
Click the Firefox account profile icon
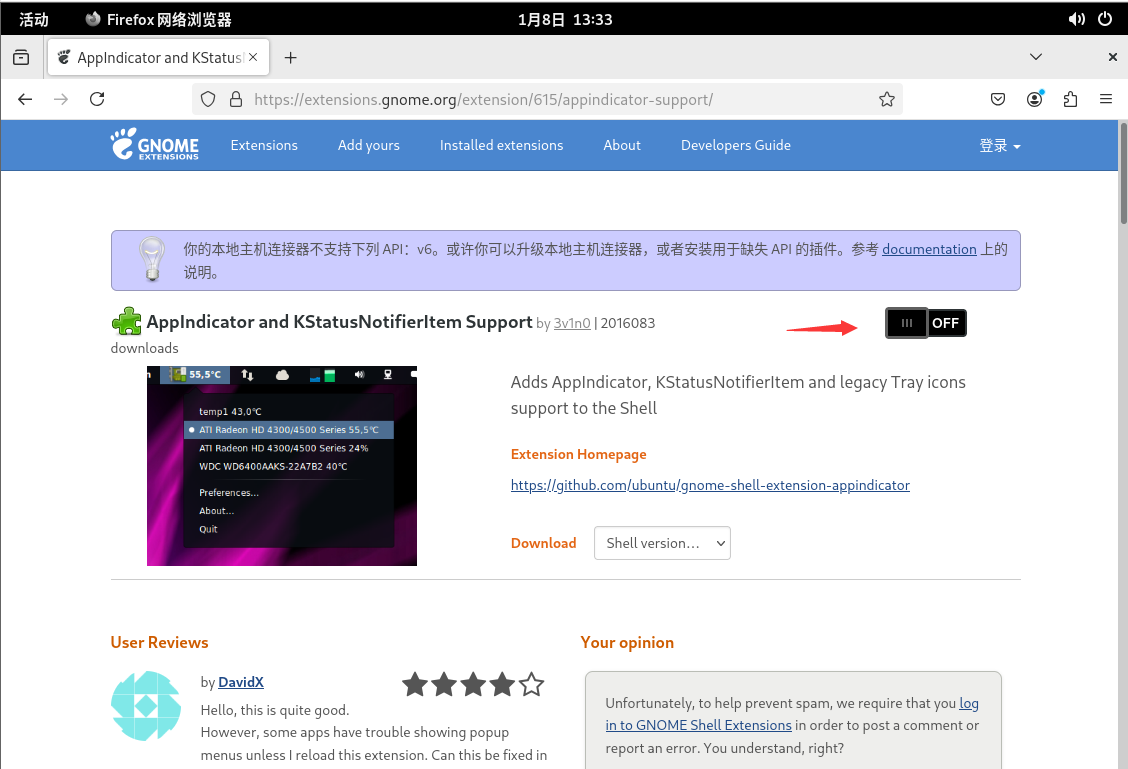point(1034,99)
